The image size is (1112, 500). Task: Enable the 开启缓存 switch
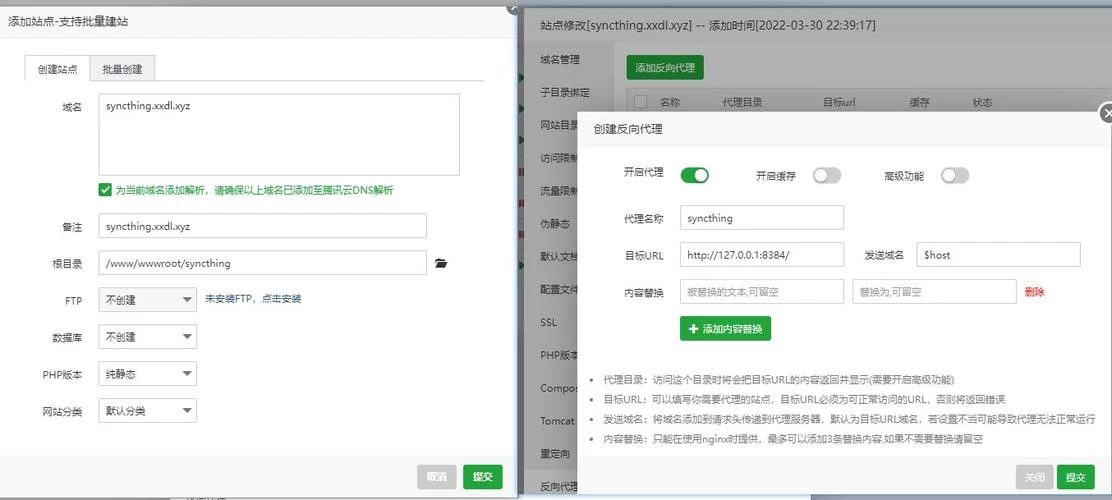(x=826, y=175)
